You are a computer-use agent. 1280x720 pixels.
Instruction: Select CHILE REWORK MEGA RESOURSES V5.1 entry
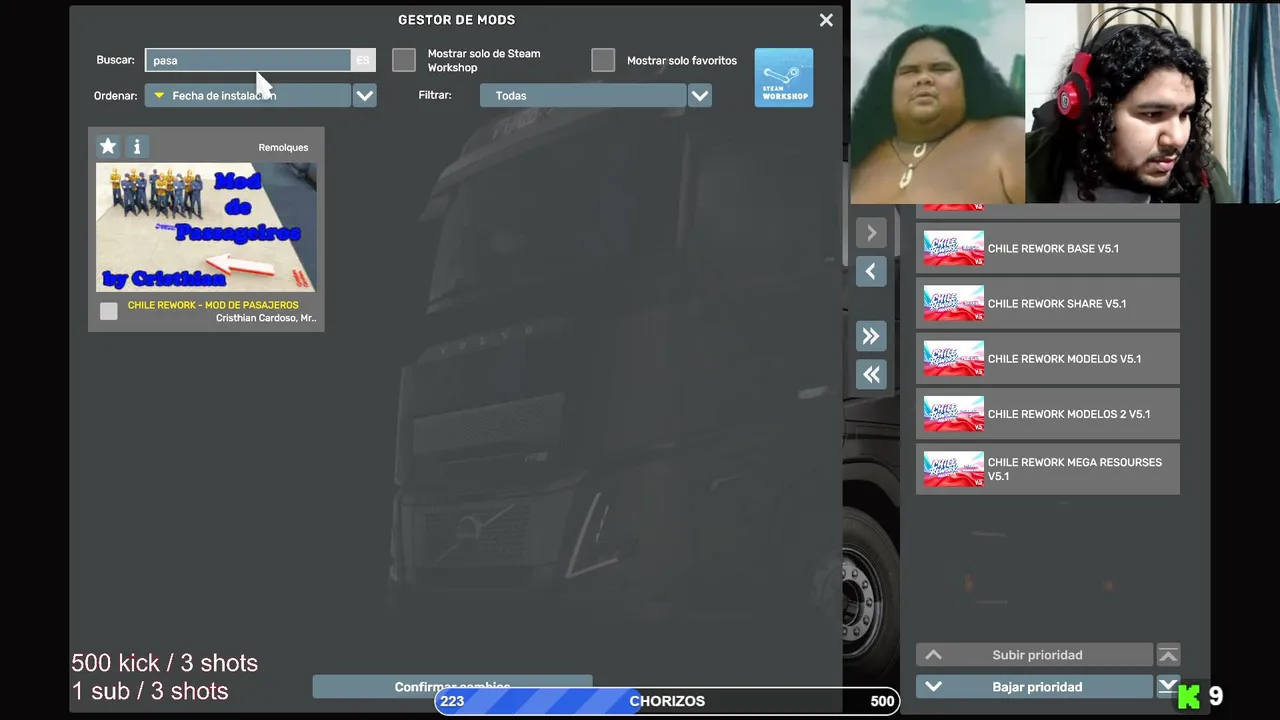coord(1048,469)
